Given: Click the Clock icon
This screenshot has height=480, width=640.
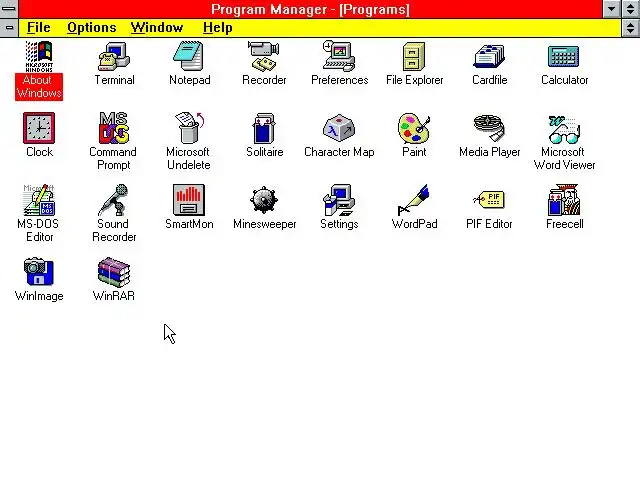Looking at the screenshot, I should [x=39, y=128].
